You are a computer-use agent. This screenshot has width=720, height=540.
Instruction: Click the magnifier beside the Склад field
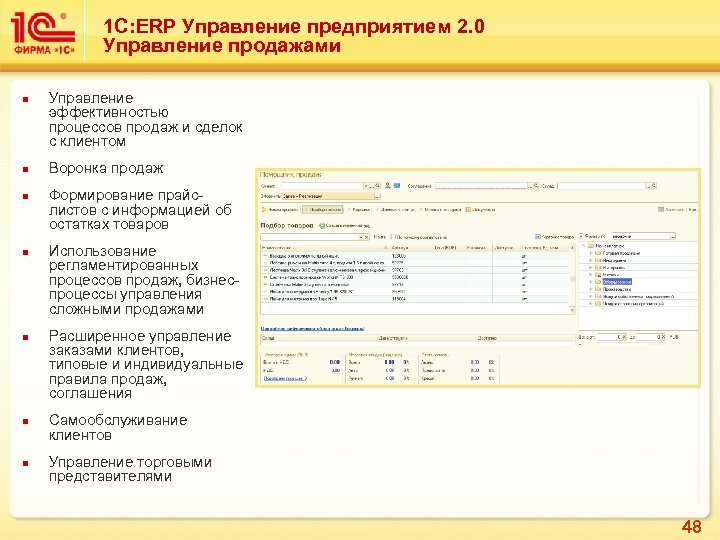click(654, 186)
